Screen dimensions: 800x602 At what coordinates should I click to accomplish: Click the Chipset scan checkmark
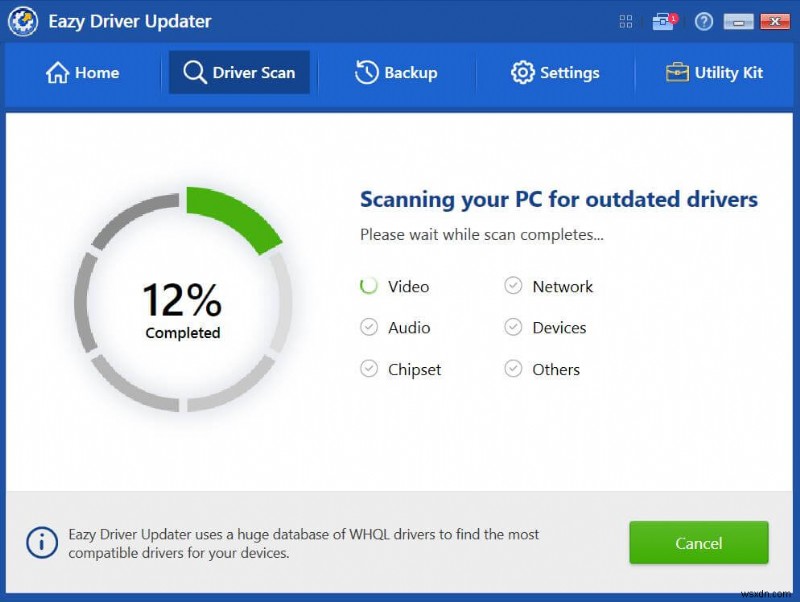coord(368,369)
